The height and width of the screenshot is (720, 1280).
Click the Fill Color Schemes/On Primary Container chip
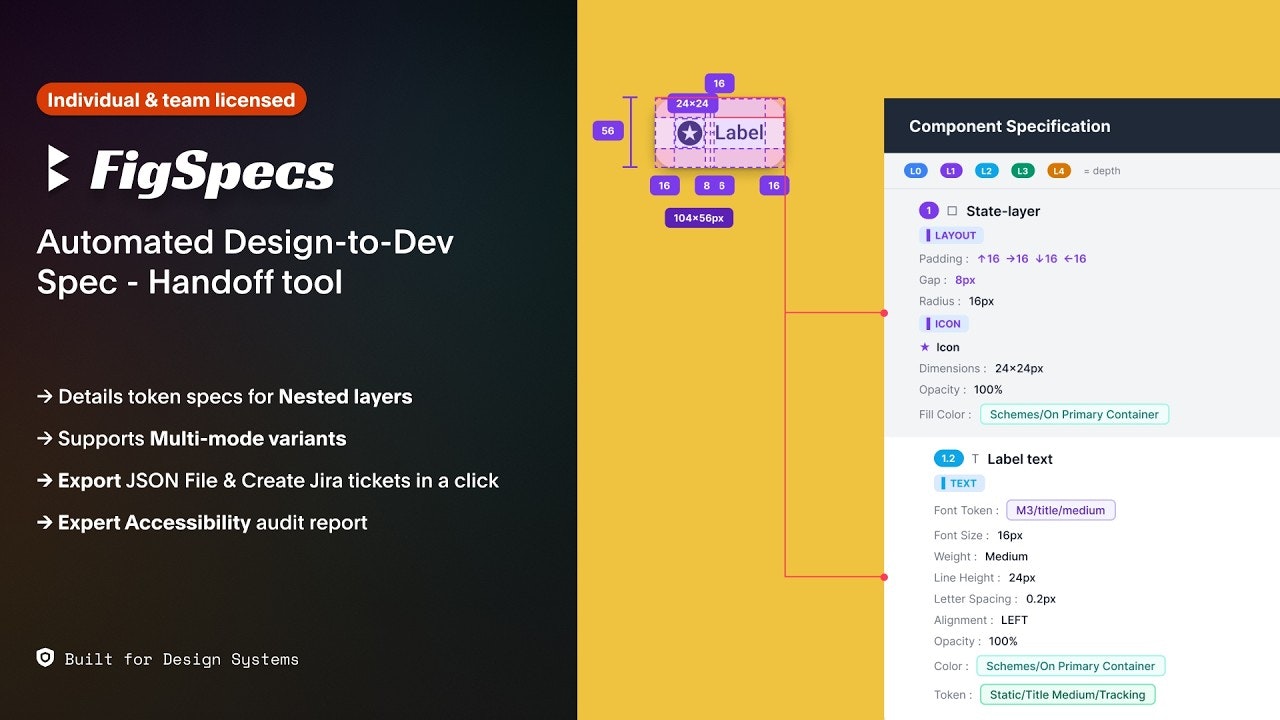(x=1074, y=414)
